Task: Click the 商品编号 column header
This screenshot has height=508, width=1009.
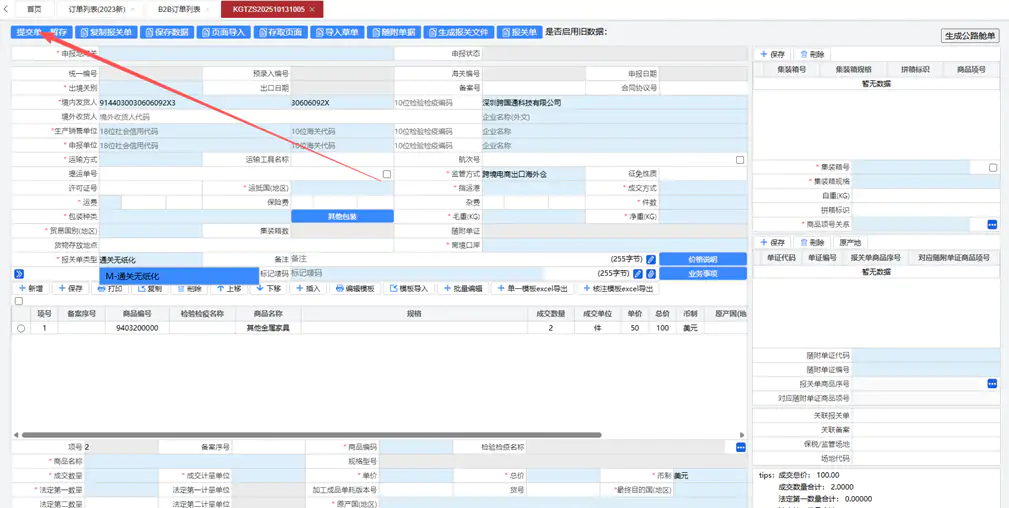Action: click(138, 314)
